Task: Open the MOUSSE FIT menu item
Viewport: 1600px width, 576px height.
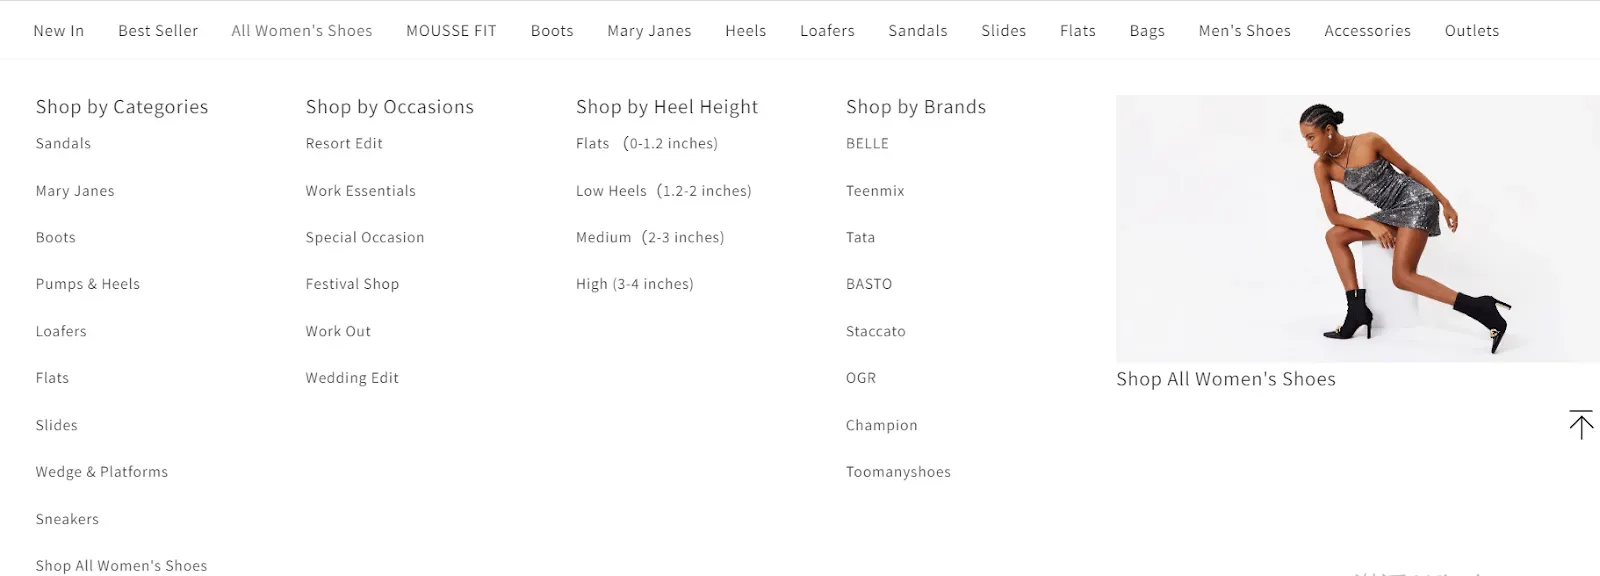Action: (x=451, y=31)
